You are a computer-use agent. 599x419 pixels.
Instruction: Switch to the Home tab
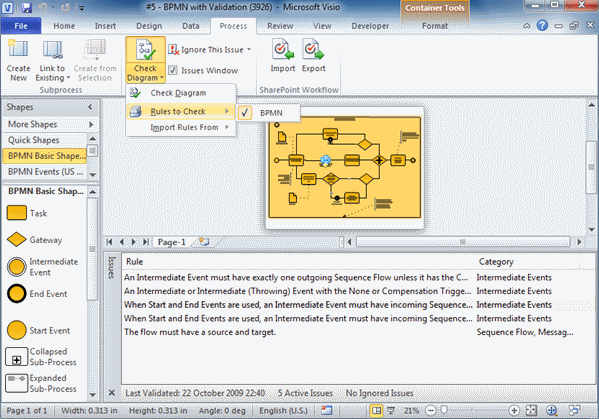click(x=64, y=26)
